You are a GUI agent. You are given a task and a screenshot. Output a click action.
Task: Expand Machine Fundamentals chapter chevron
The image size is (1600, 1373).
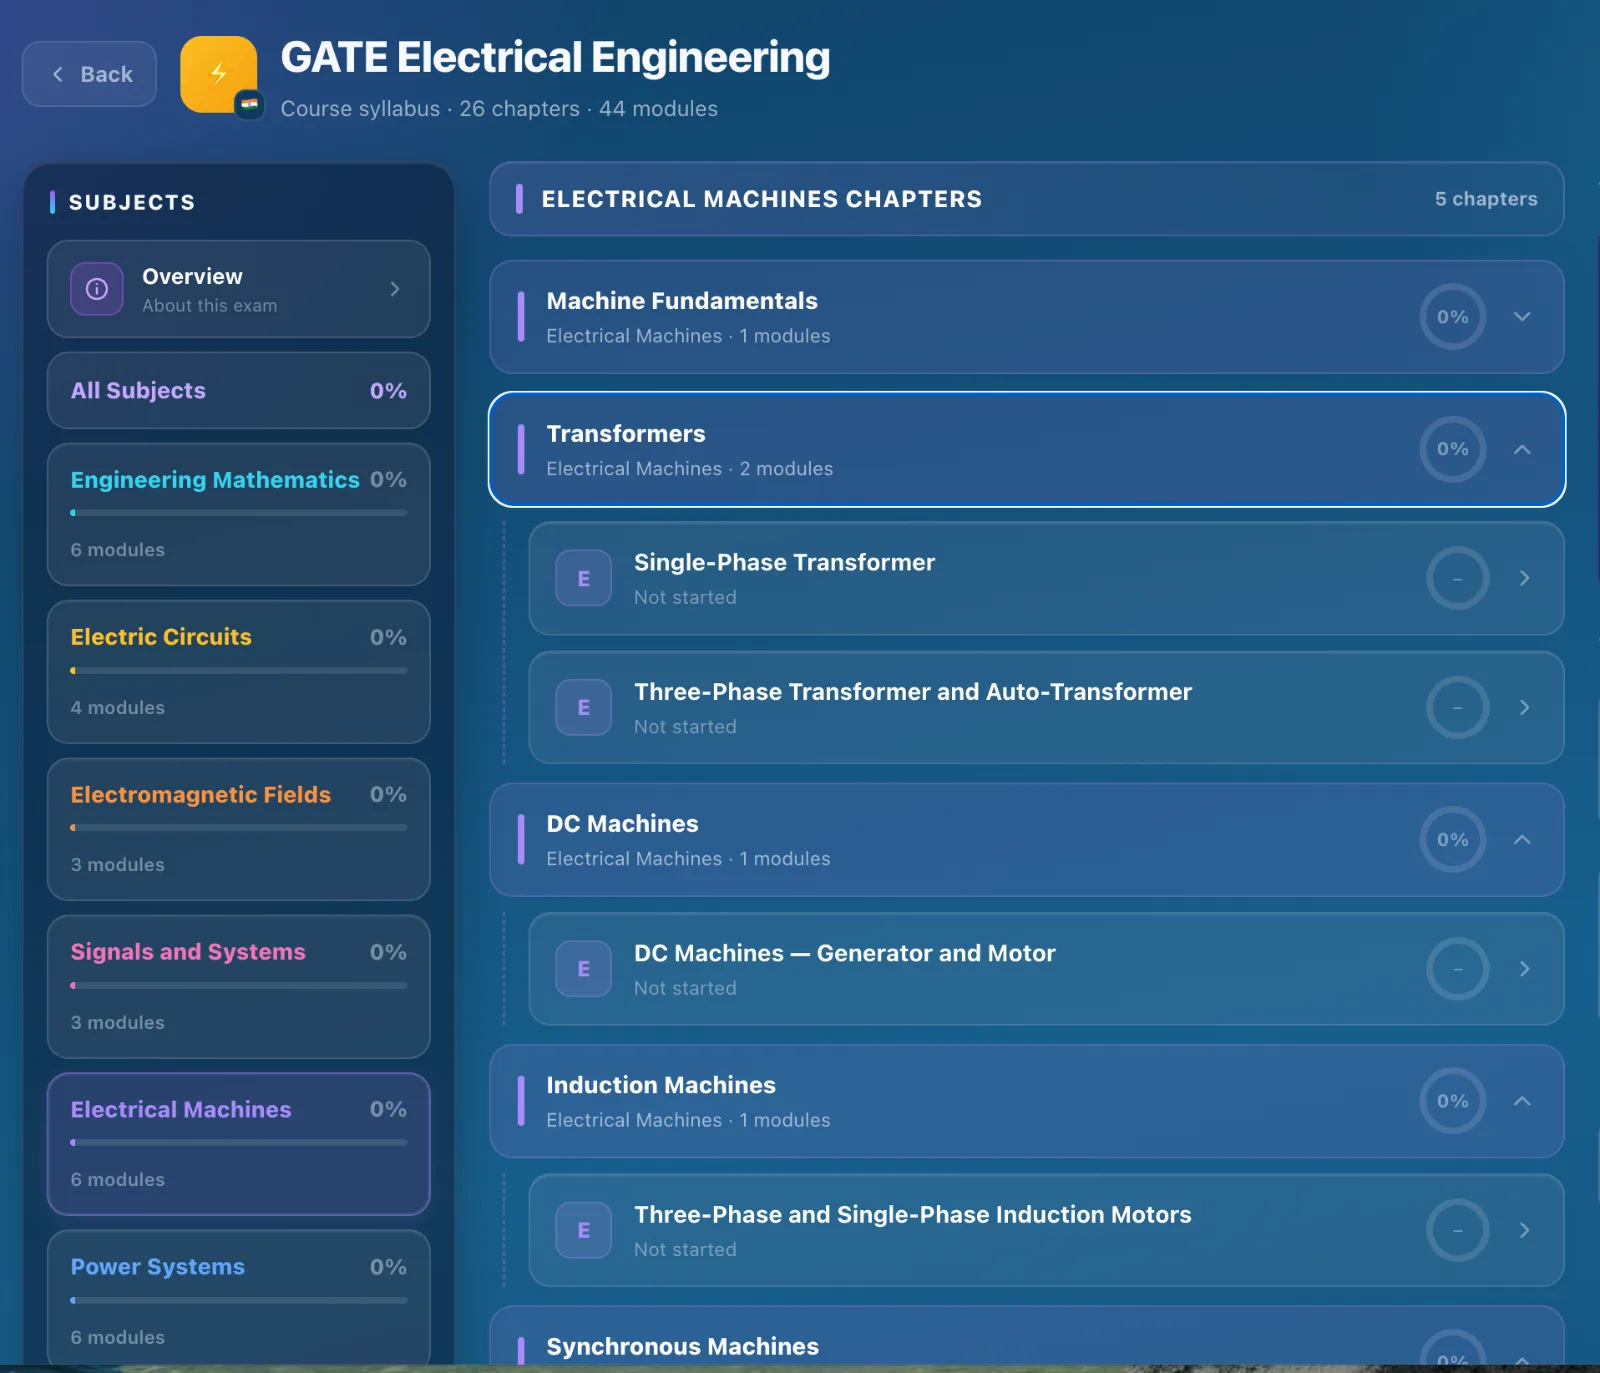(x=1522, y=317)
